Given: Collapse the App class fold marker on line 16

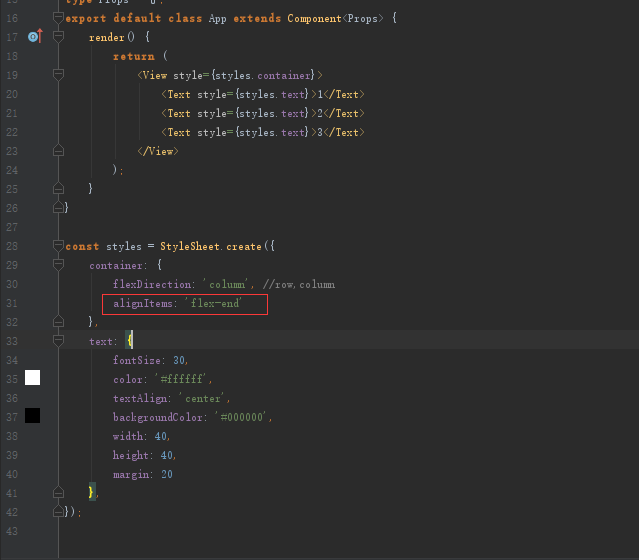Looking at the screenshot, I should tap(58, 18).
